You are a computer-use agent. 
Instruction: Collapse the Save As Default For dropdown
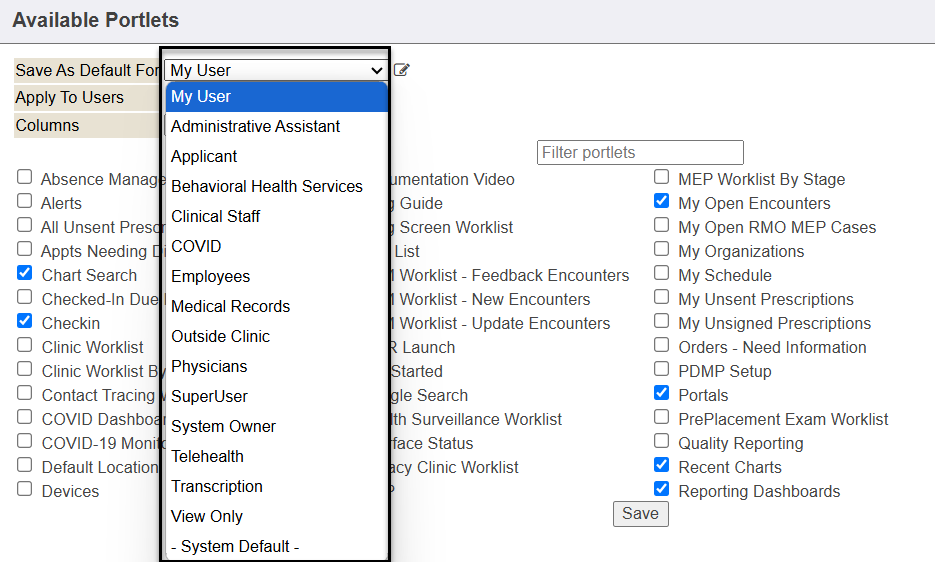[x=275, y=70]
